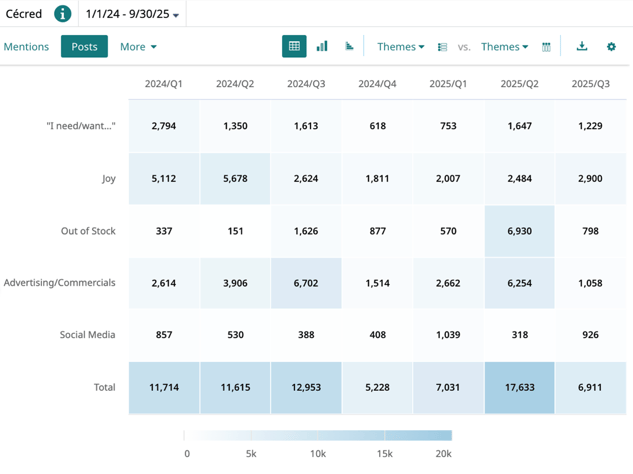
Task: Switch to horizontal bar chart view
Action: pyautogui.click(x=349, y=46)
